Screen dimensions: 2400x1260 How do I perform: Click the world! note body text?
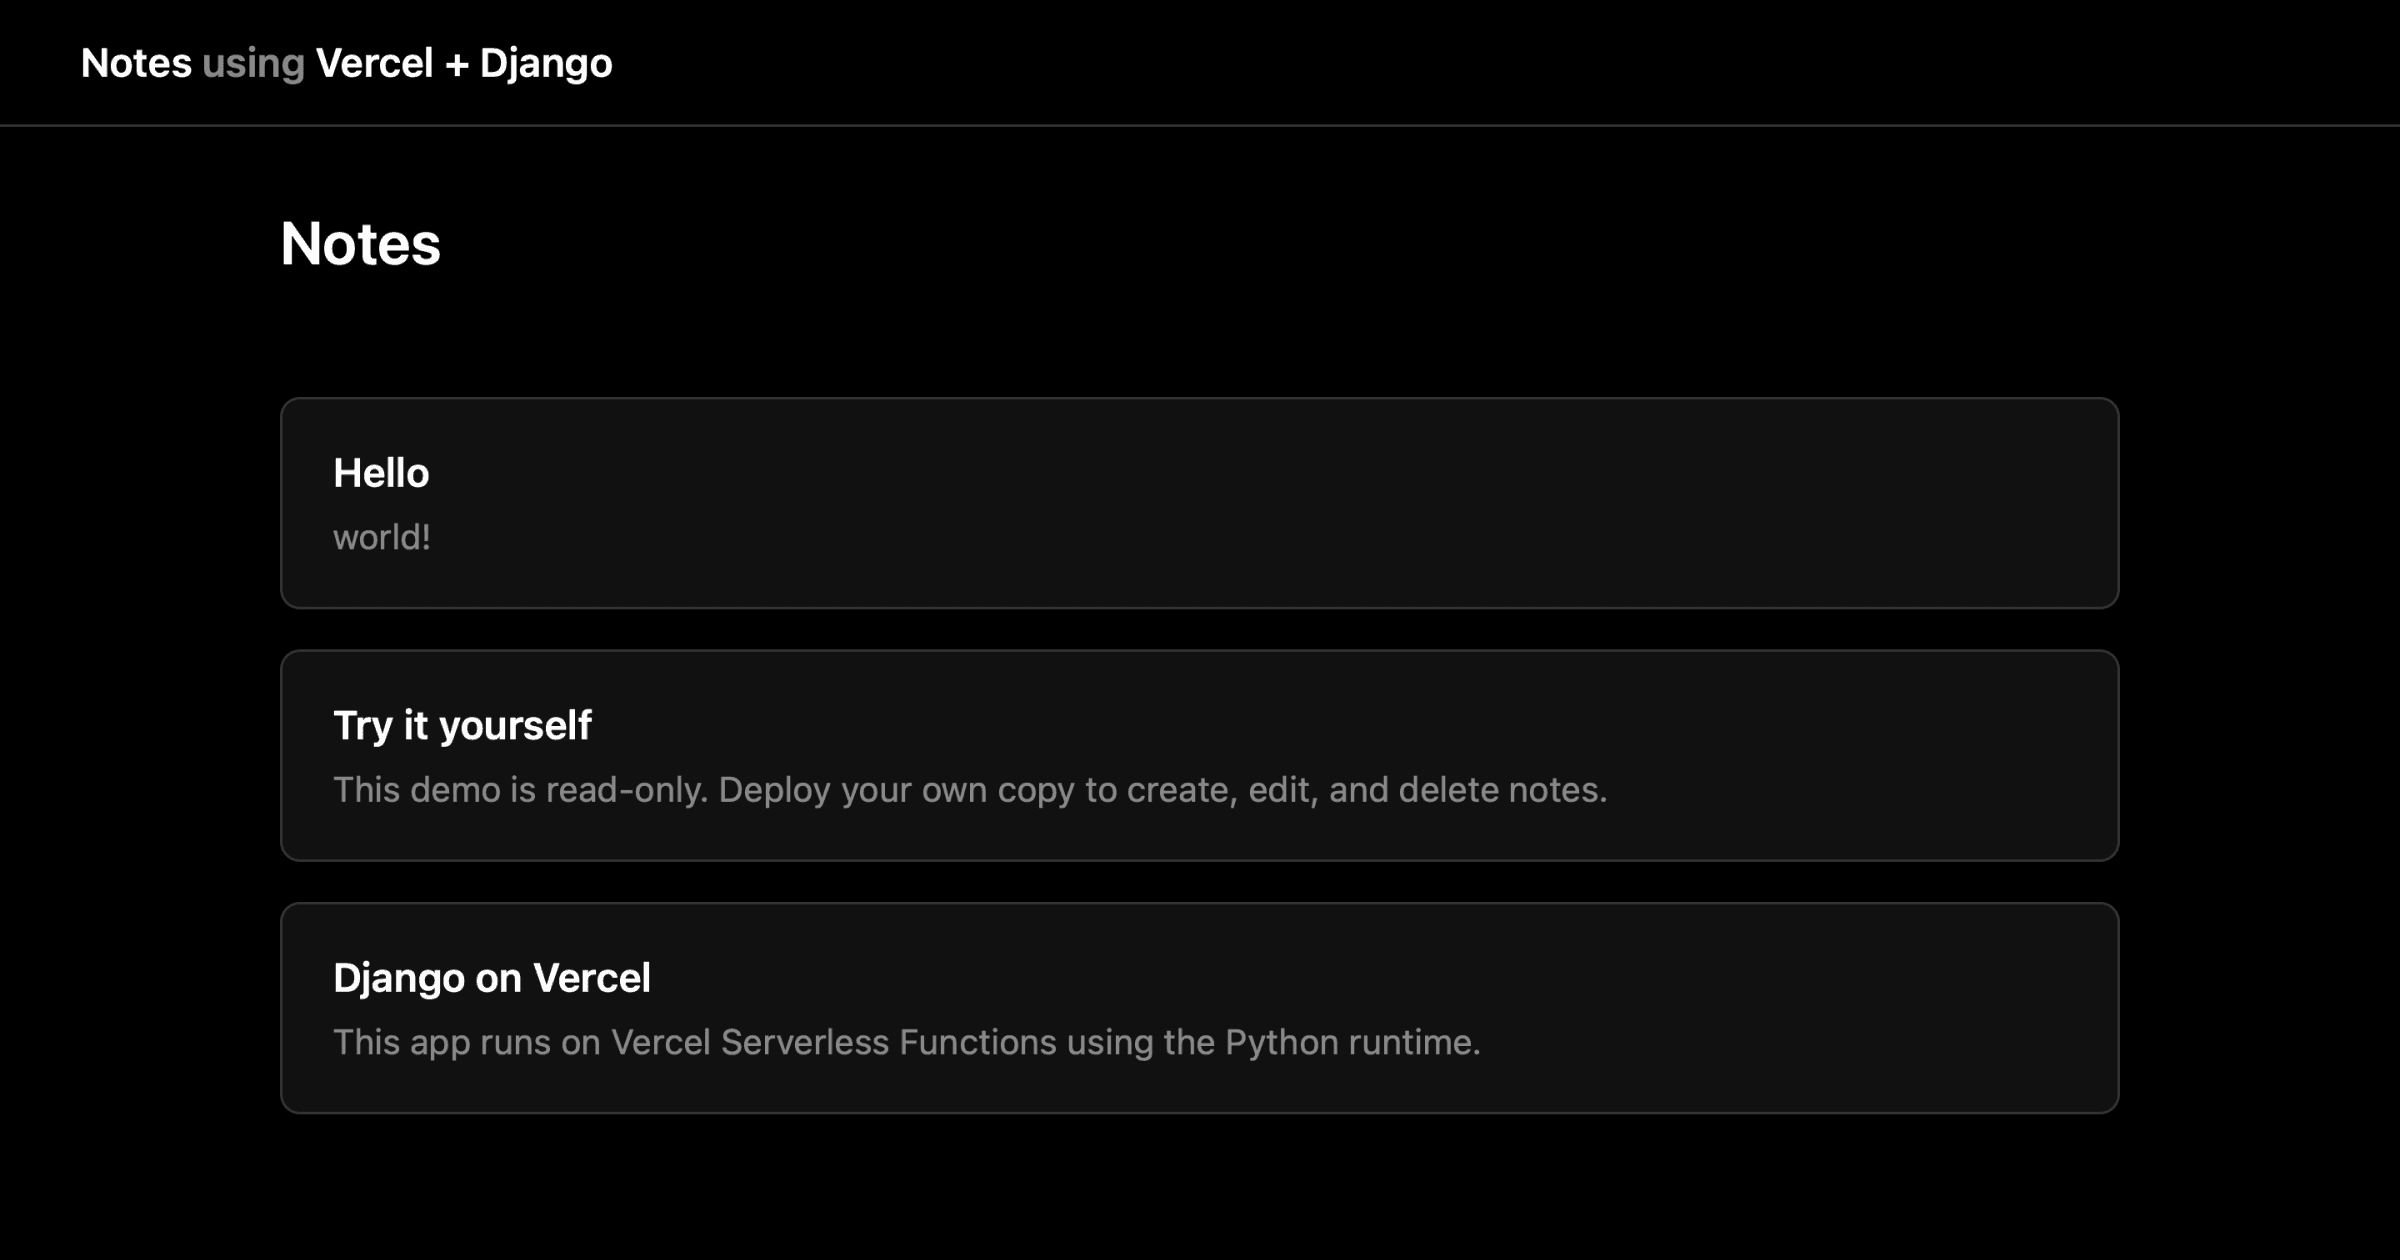click(383, 536)
